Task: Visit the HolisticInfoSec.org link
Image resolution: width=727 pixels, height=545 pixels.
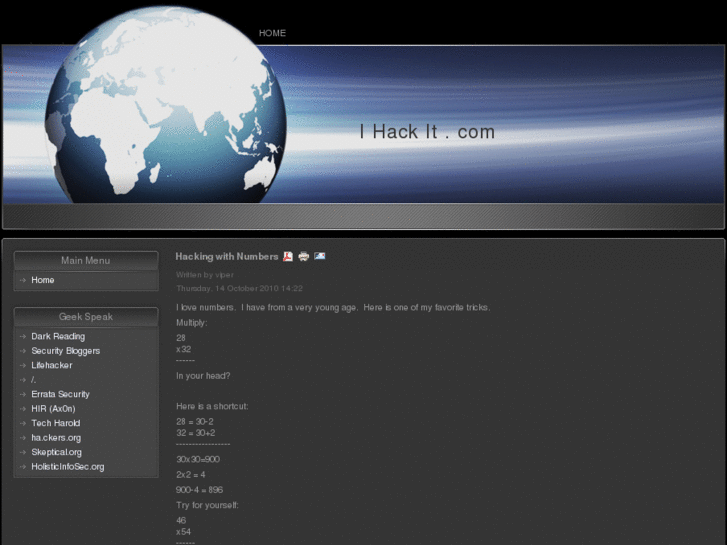Action: 68,467
